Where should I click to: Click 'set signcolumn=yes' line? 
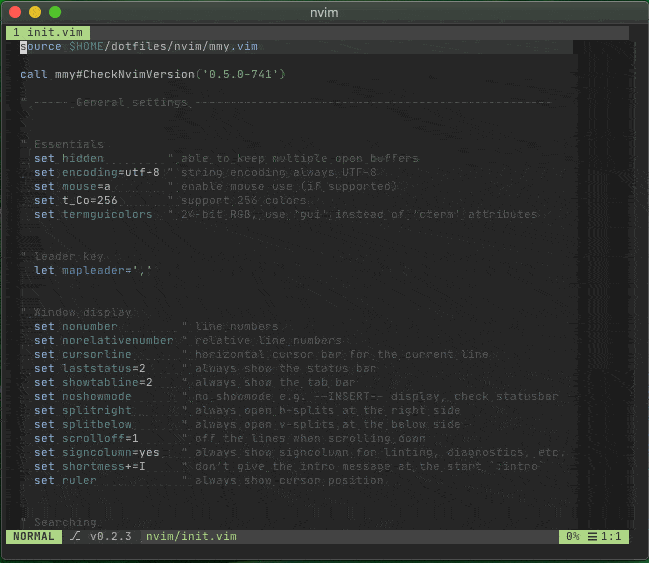[x=300, y=453]
